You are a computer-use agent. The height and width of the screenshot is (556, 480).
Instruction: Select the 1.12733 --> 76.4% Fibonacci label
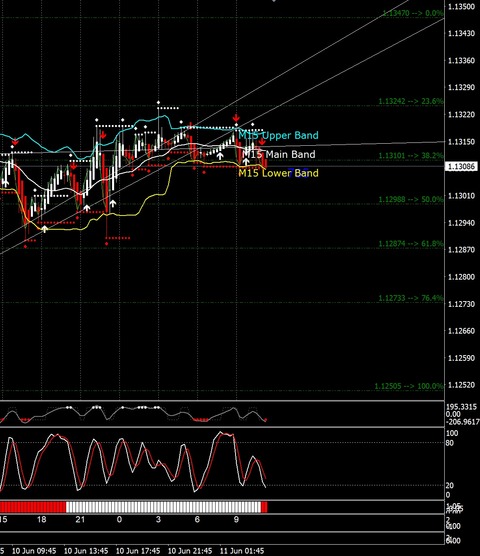click(411, 298)
